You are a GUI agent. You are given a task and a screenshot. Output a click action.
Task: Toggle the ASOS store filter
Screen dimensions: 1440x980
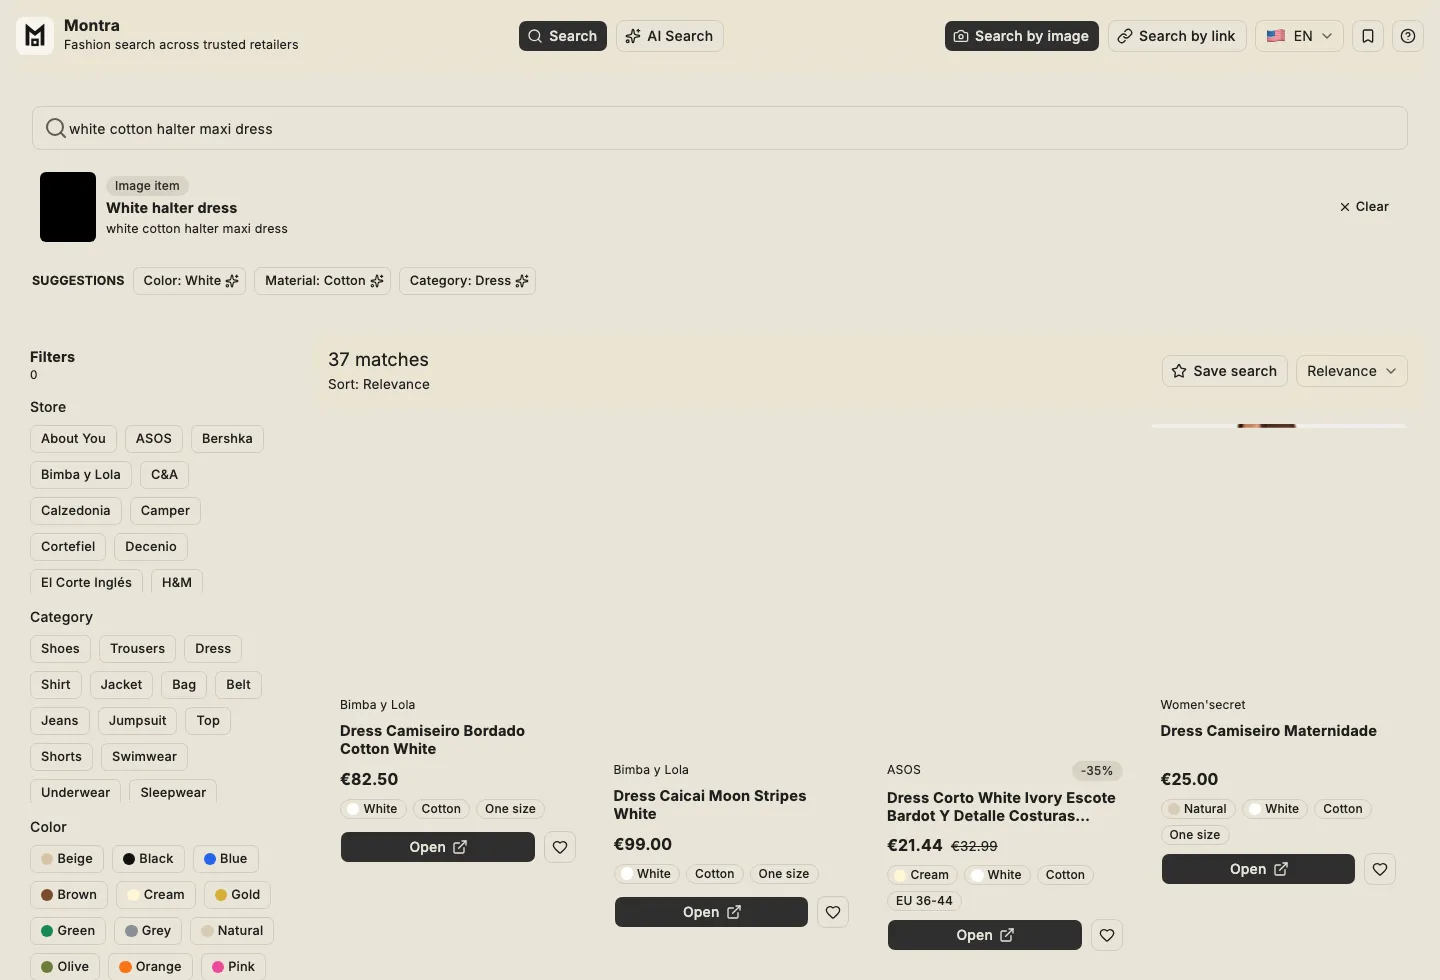154,439
